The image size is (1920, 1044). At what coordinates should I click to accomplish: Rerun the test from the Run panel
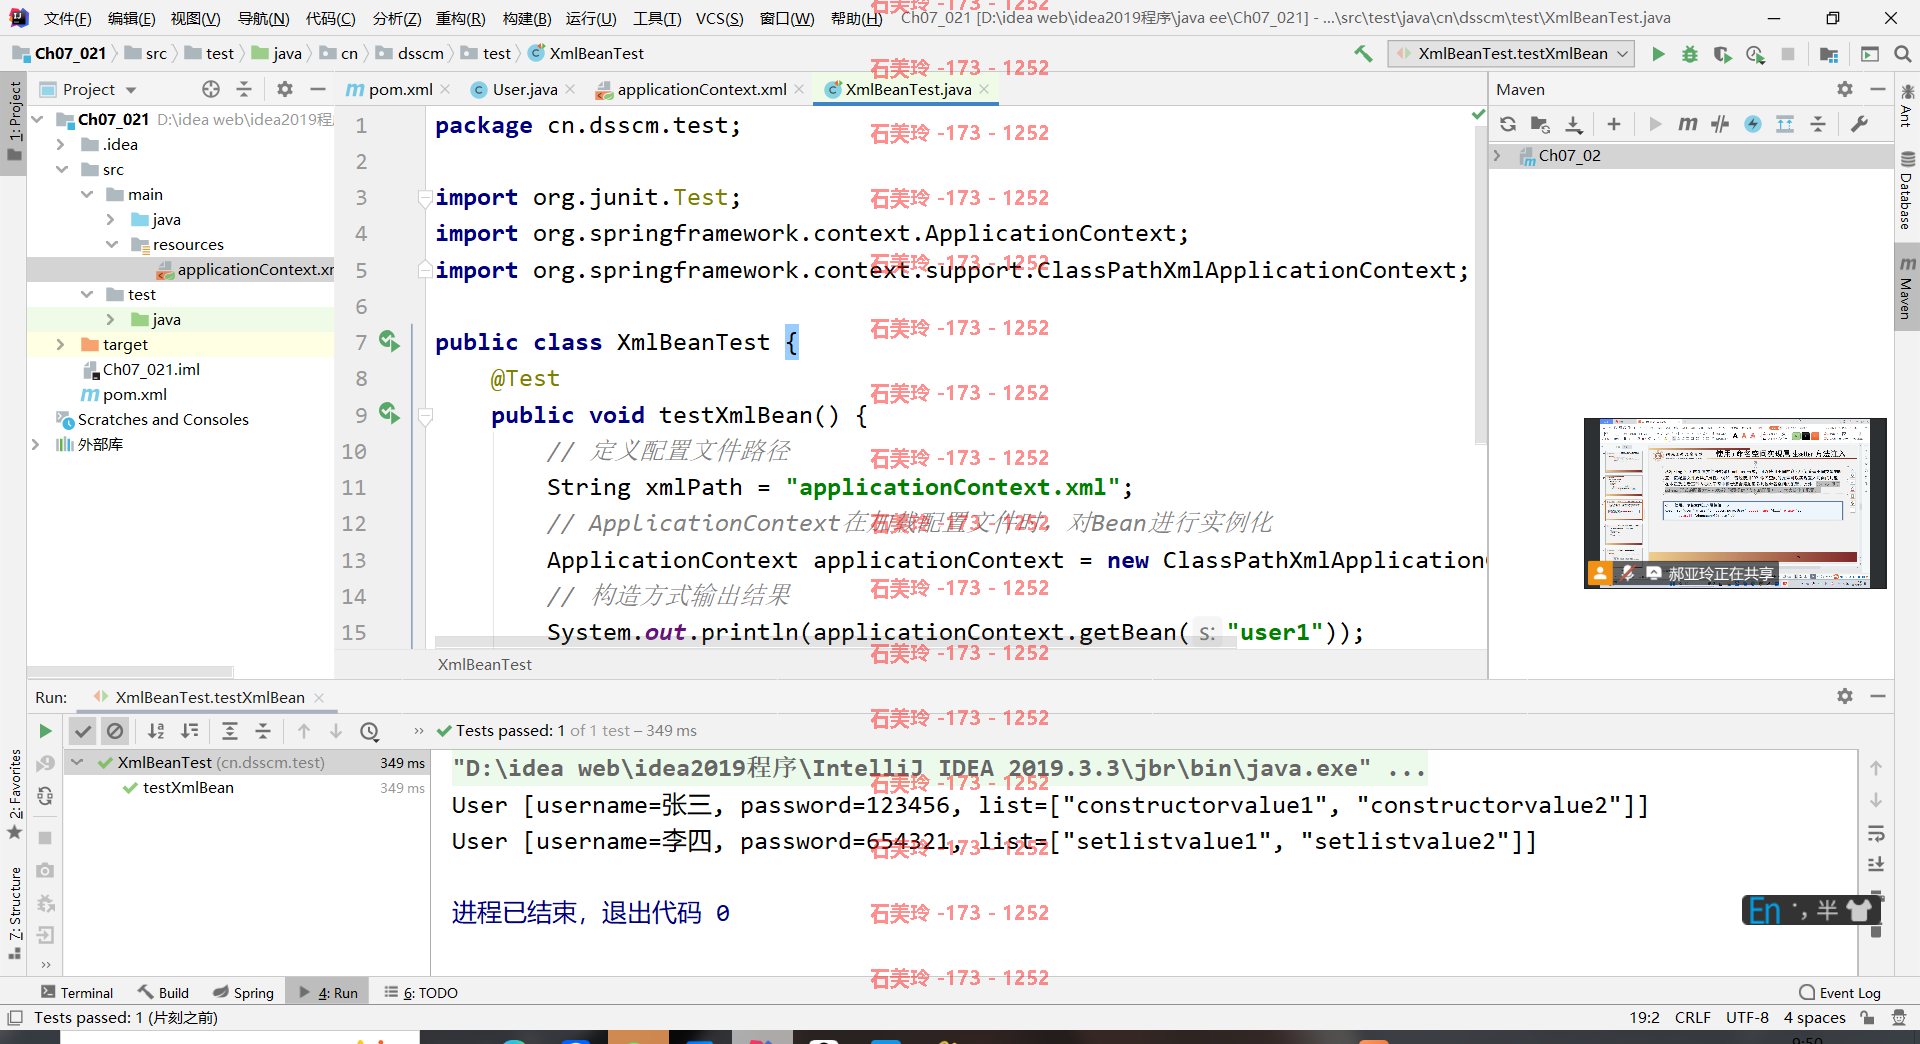[x=45, y=731]
